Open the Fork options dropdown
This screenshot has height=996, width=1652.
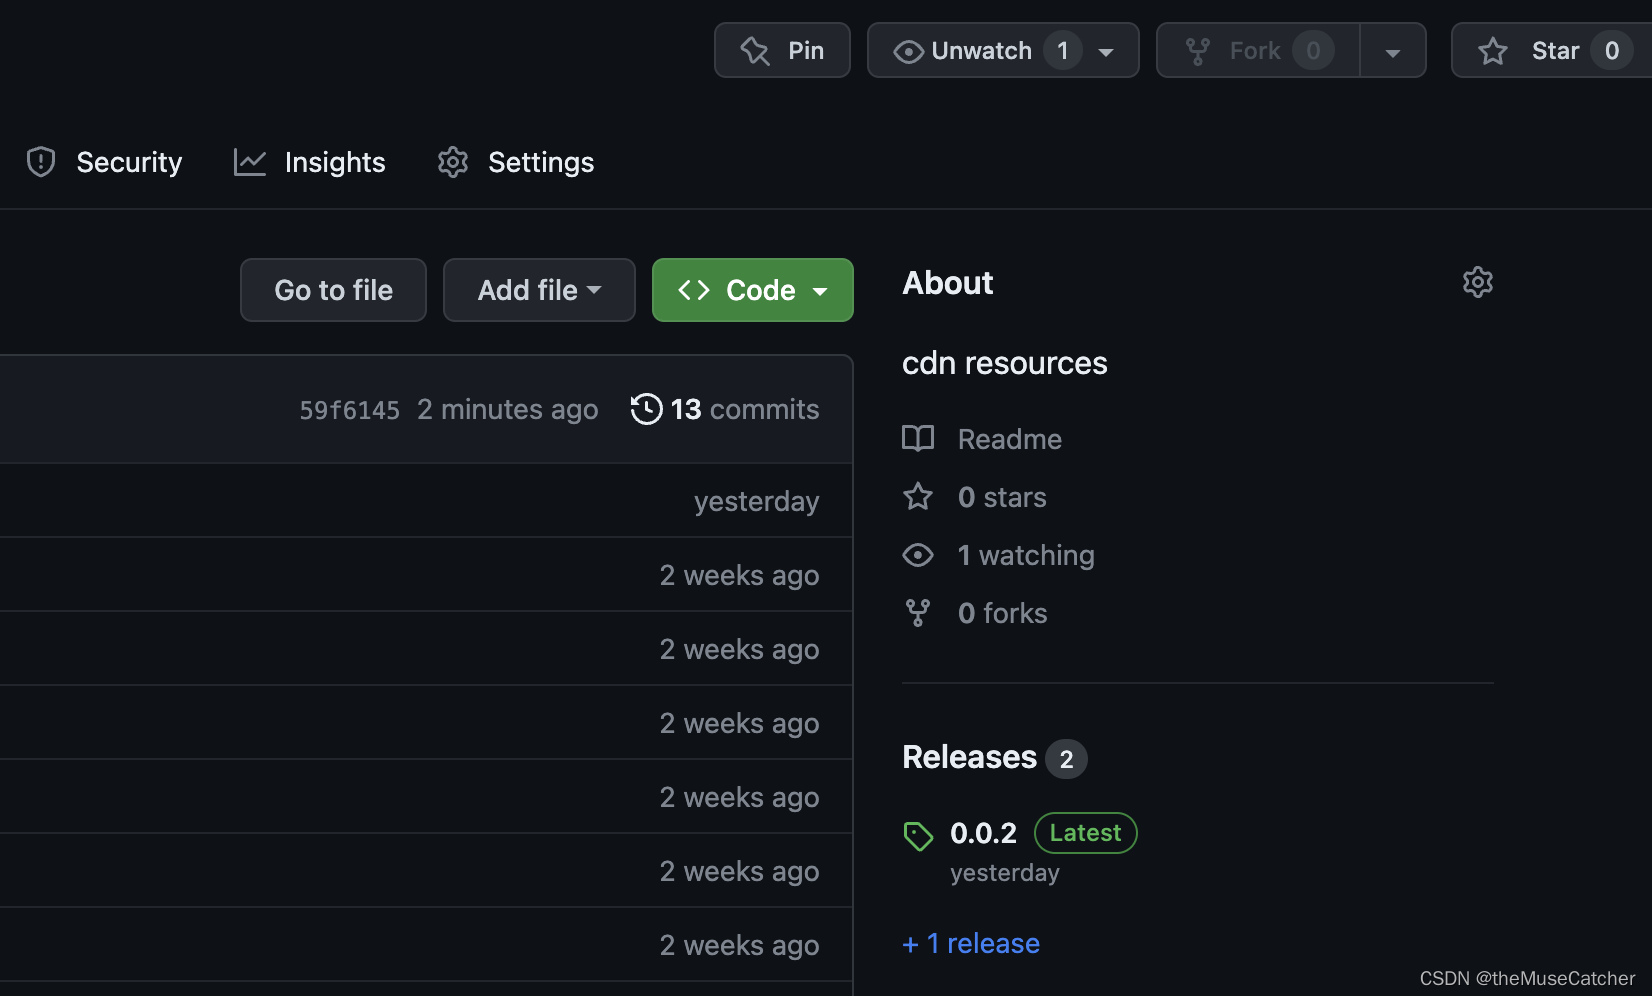coord(1393,50)
